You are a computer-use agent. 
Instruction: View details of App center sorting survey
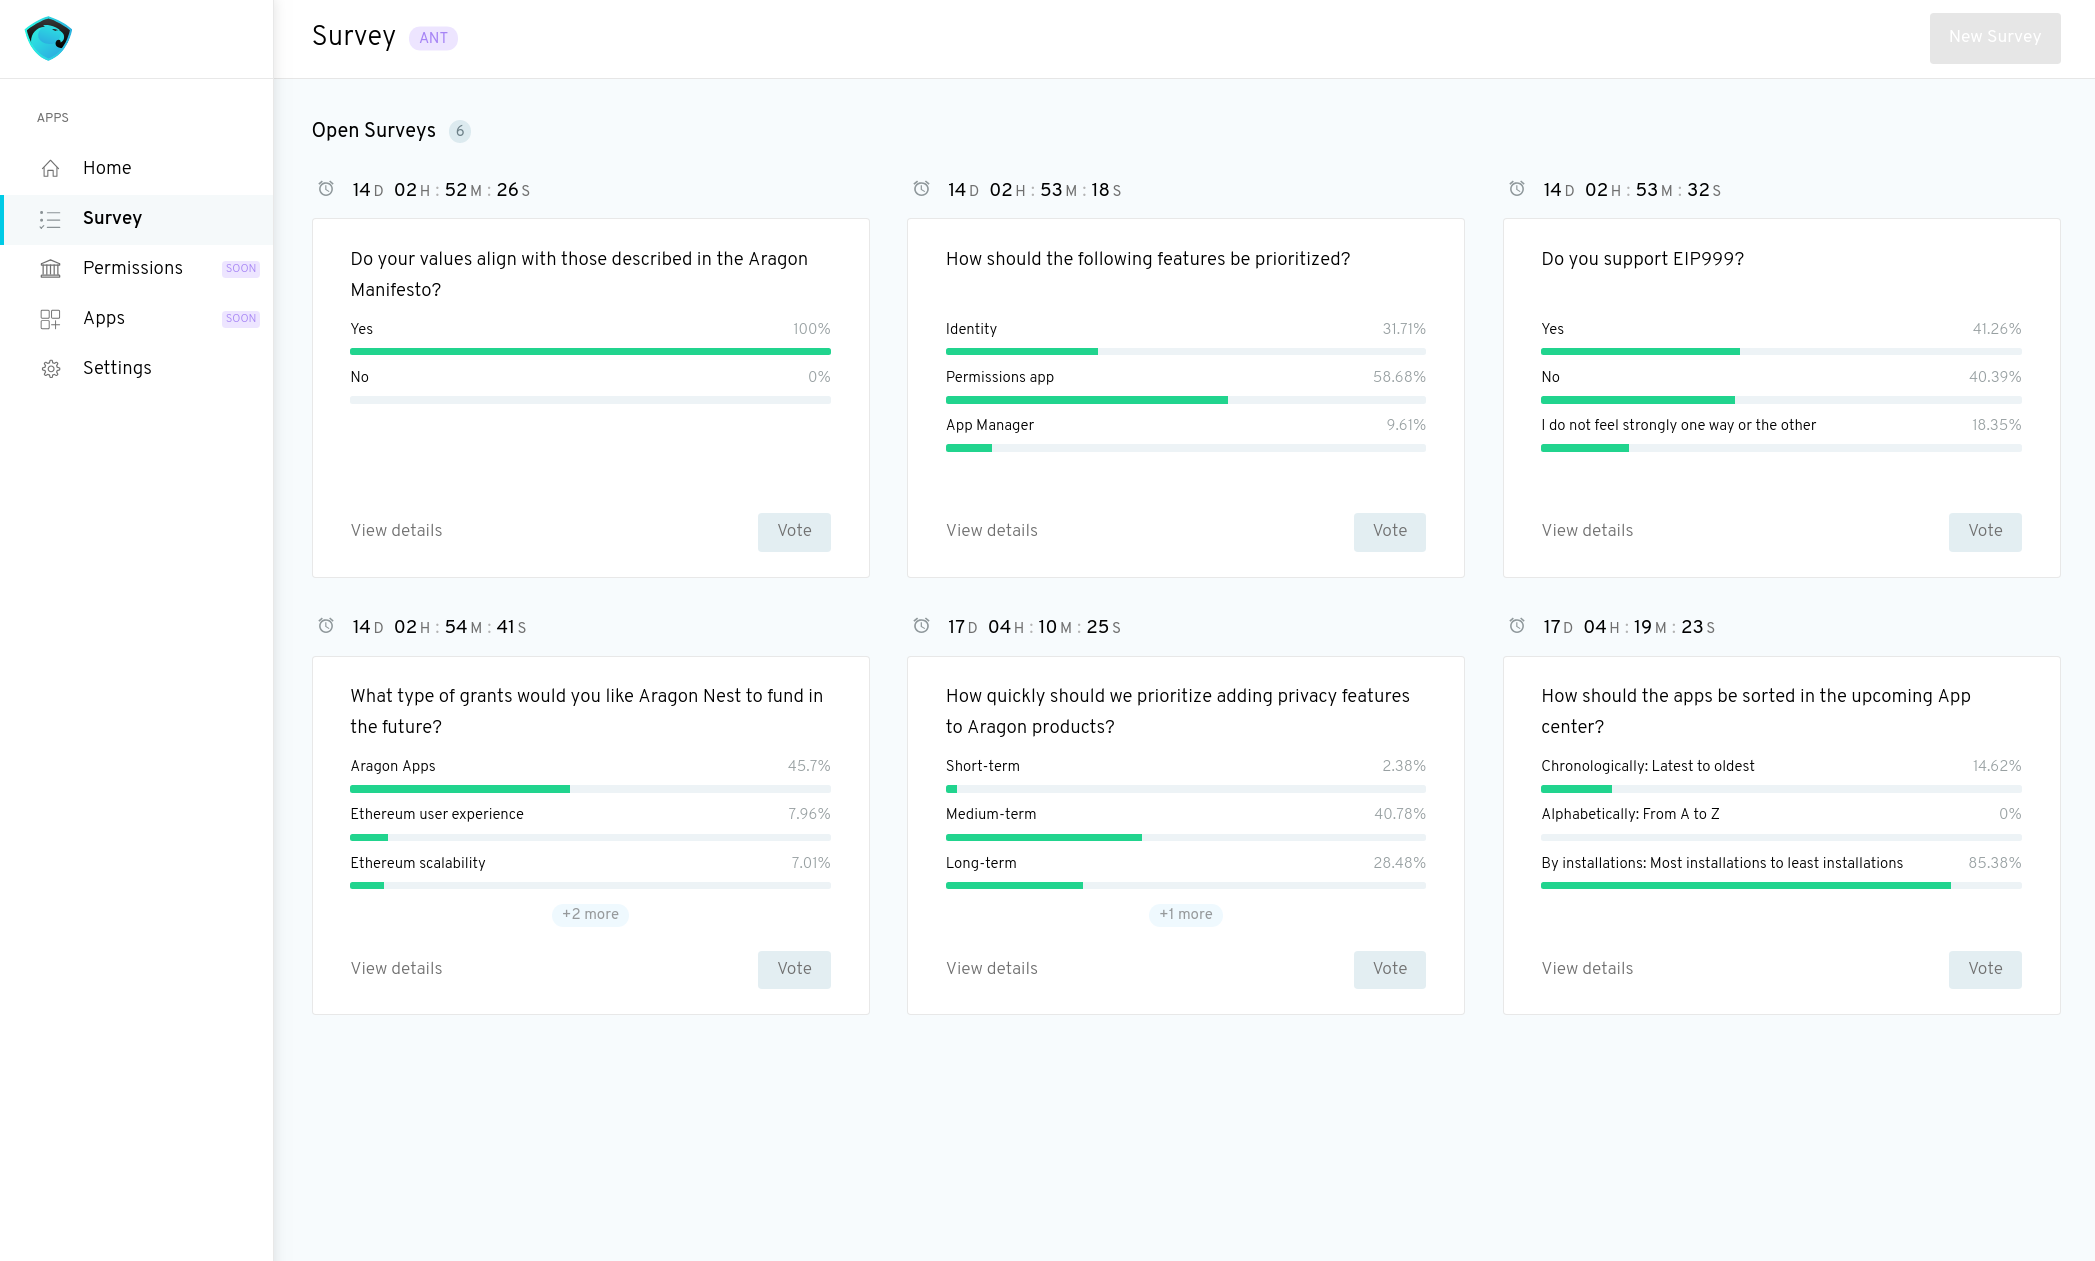pyautogui.click(x=1587, y=969)
